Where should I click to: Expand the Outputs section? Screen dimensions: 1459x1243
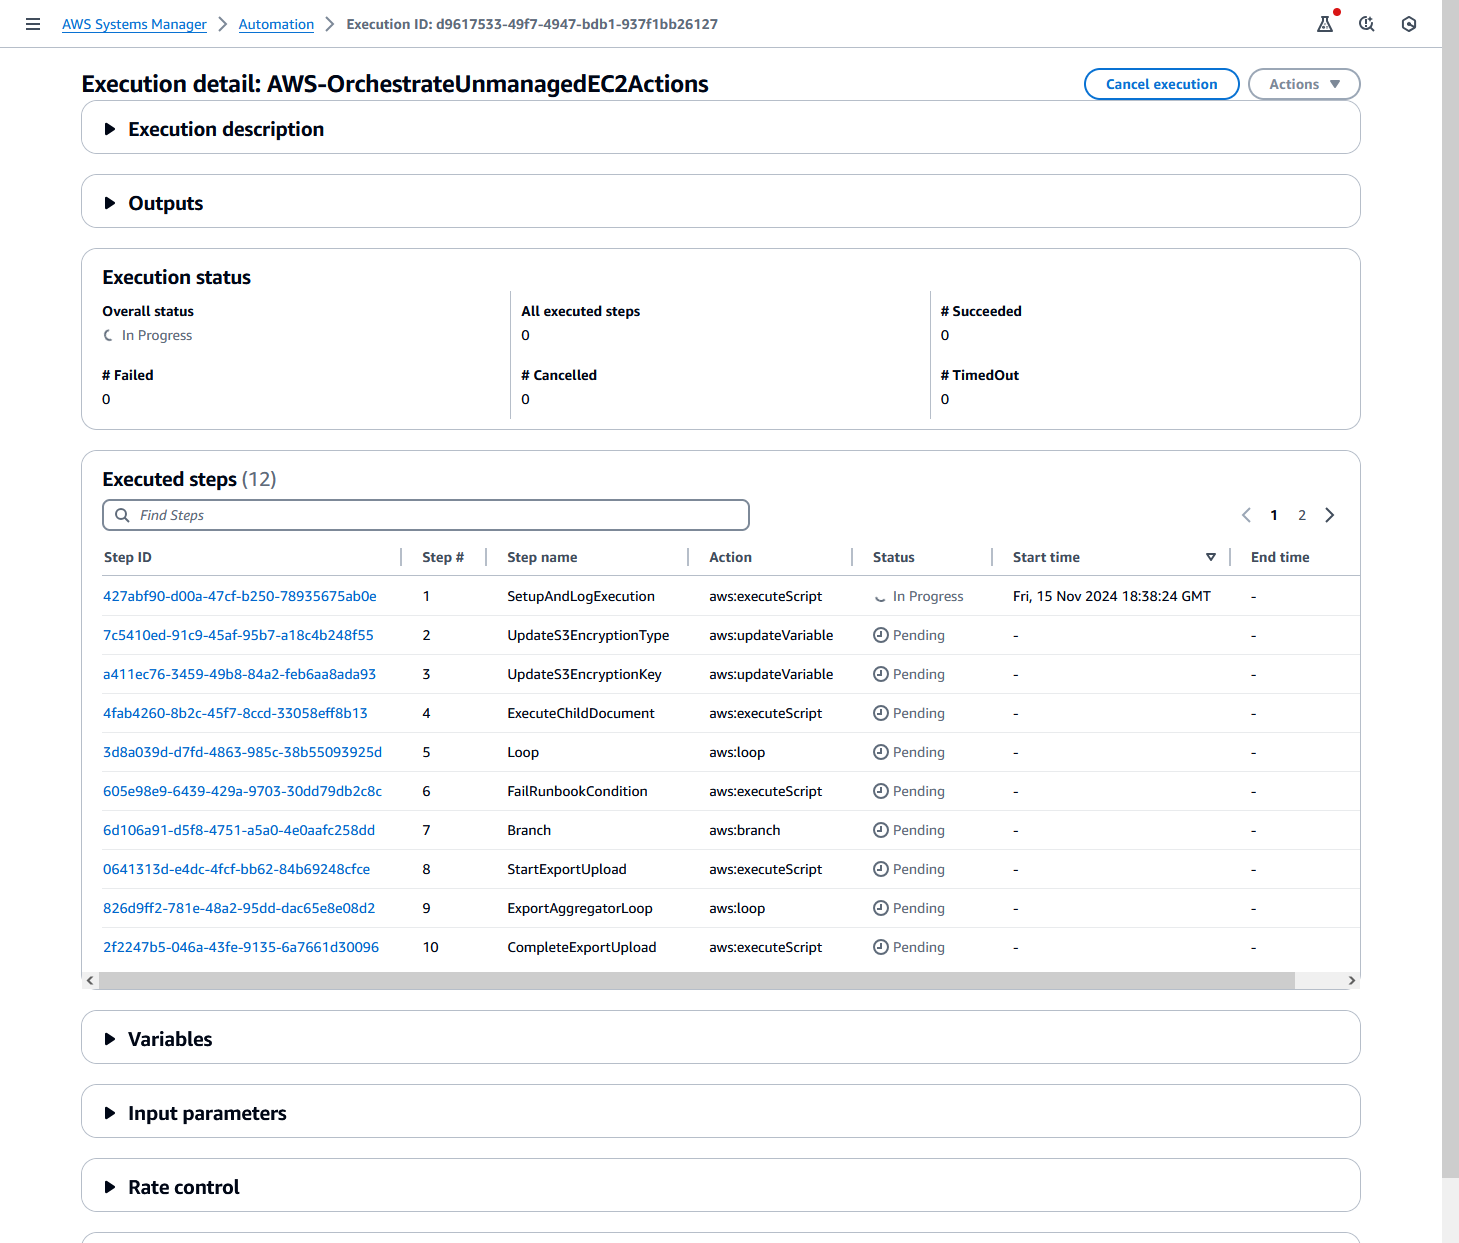[x=110, y=203]
